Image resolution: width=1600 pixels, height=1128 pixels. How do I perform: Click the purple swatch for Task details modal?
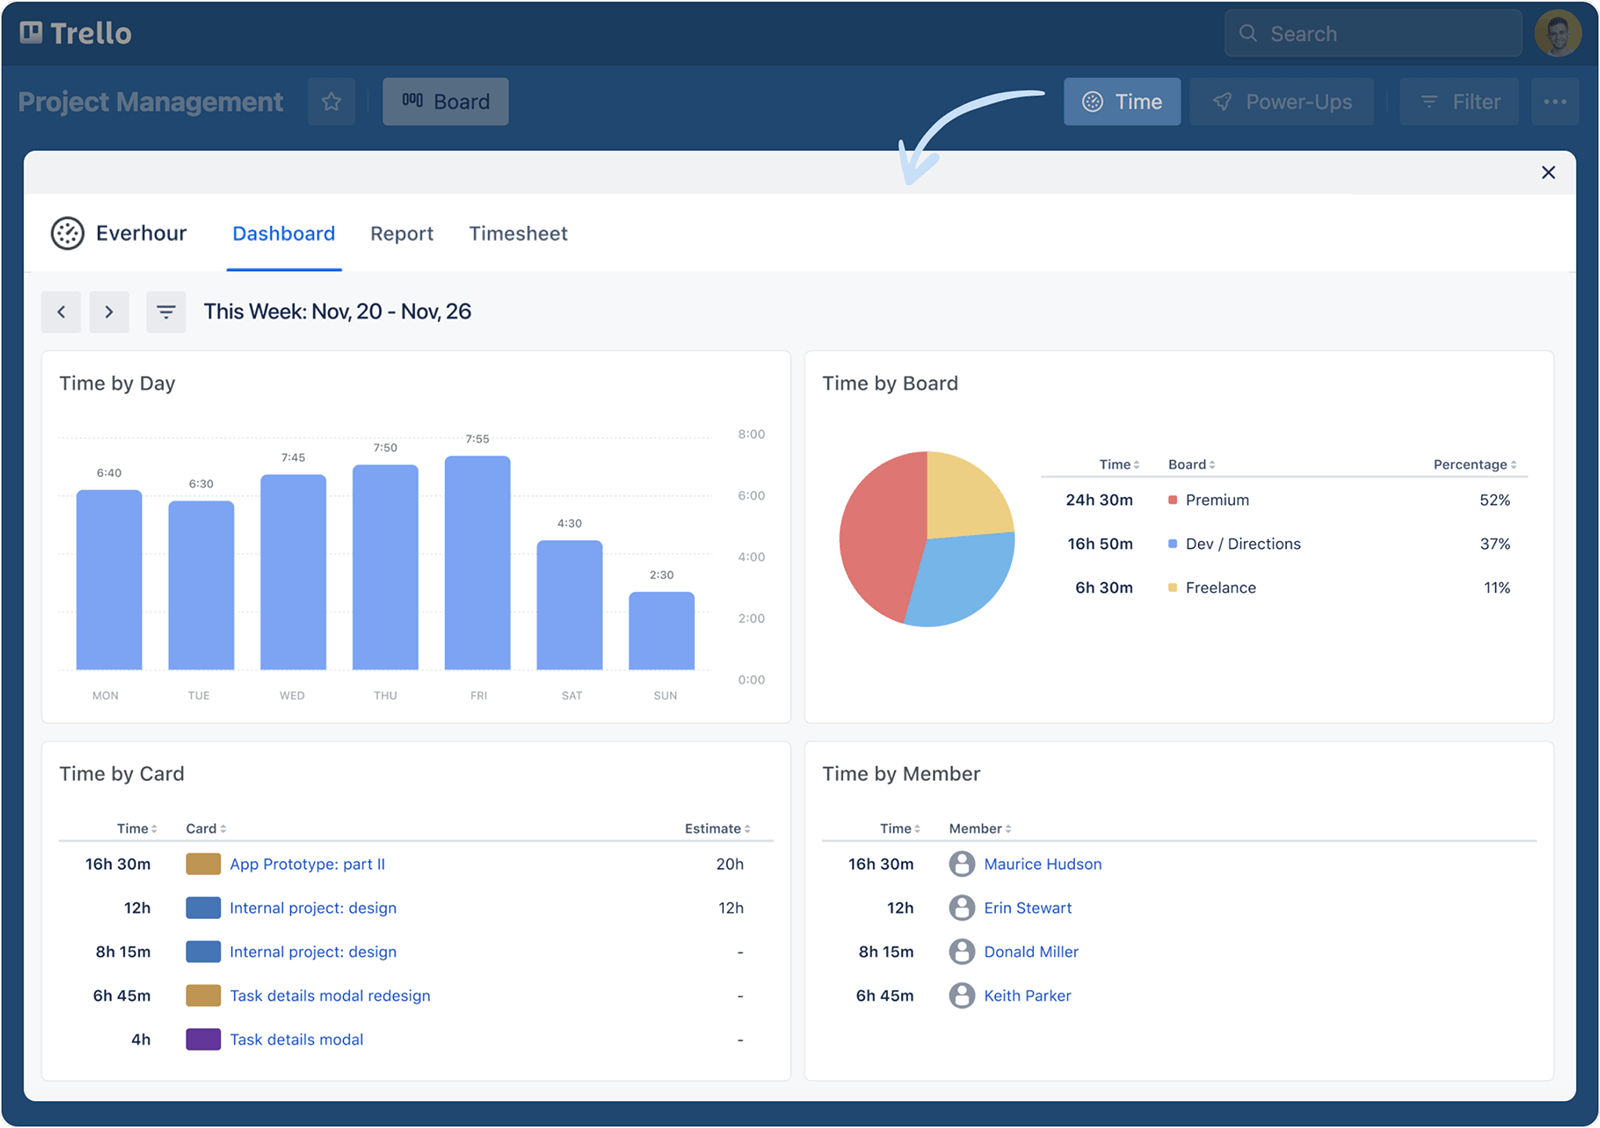point(203,1039)
